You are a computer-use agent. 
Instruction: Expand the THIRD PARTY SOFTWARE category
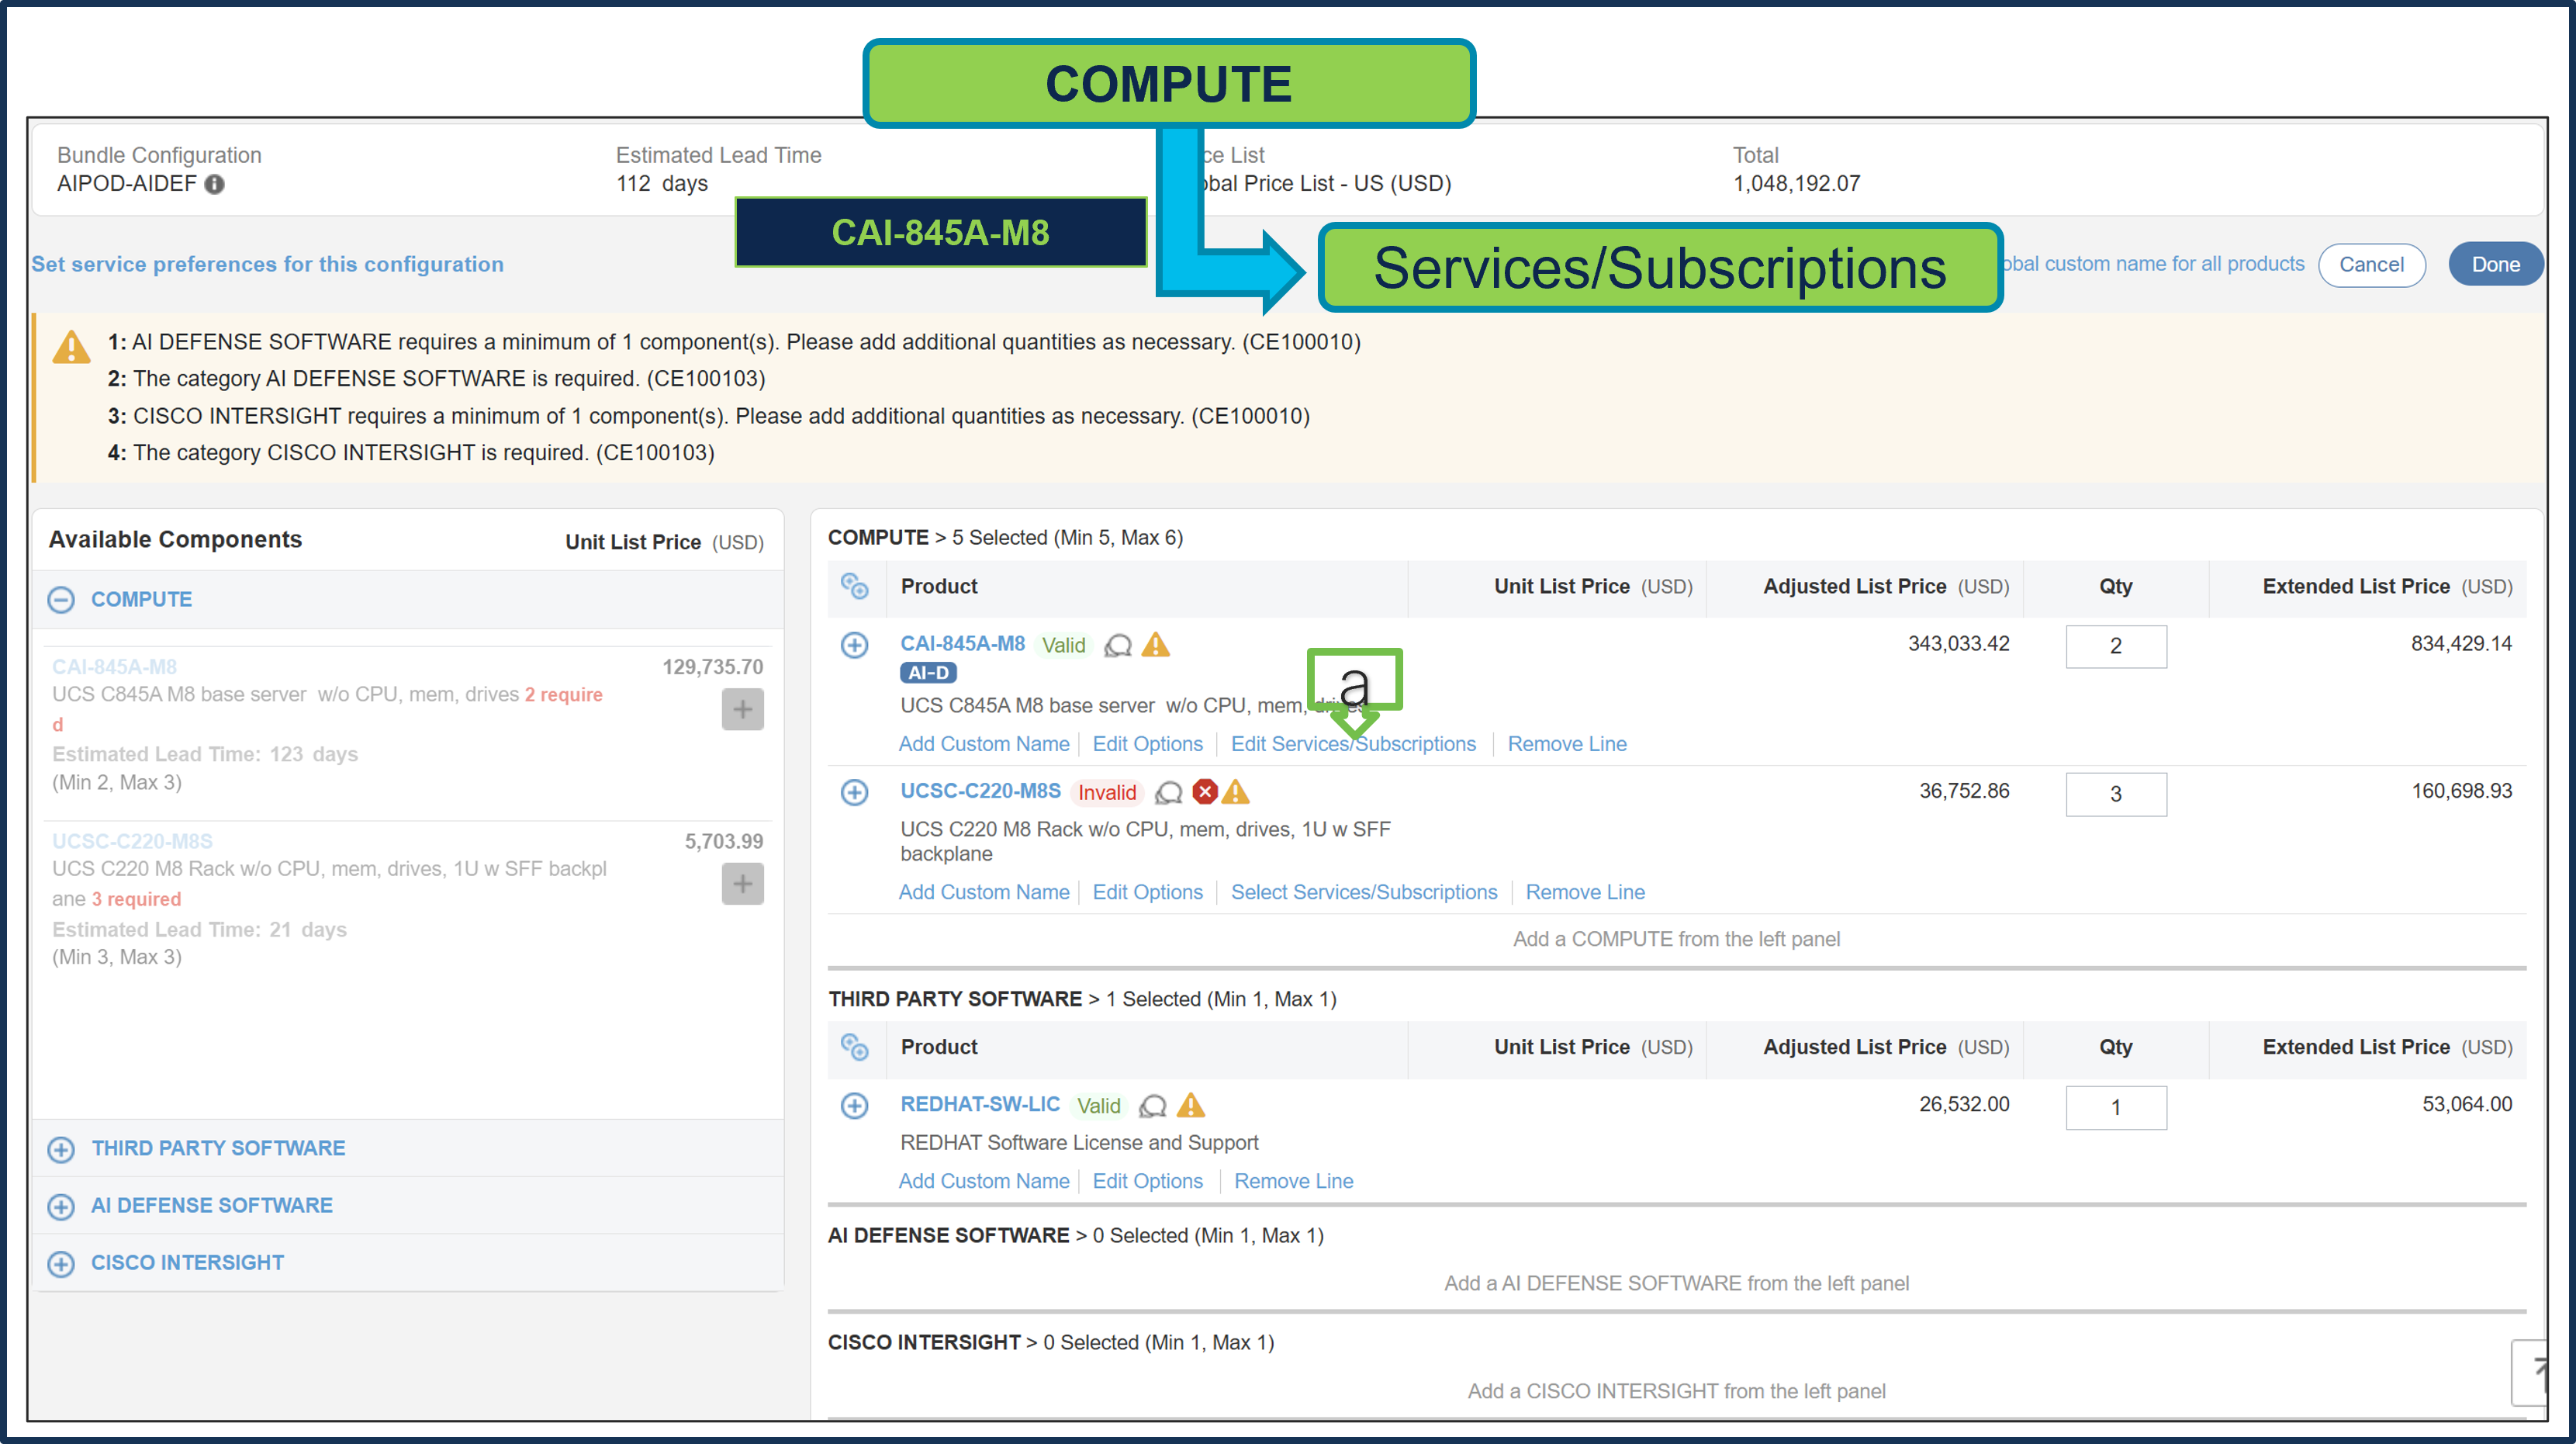(x=61, y=1149)
